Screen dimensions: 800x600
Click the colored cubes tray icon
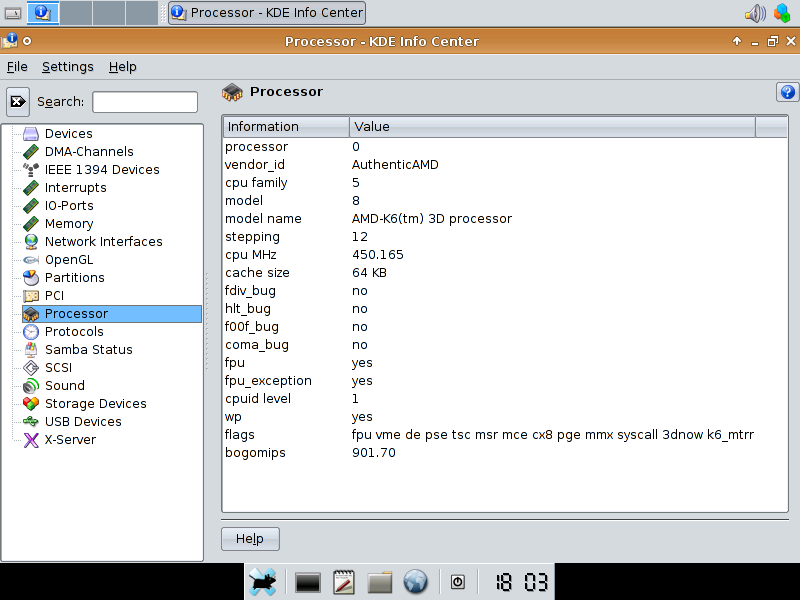pos(782,13)
